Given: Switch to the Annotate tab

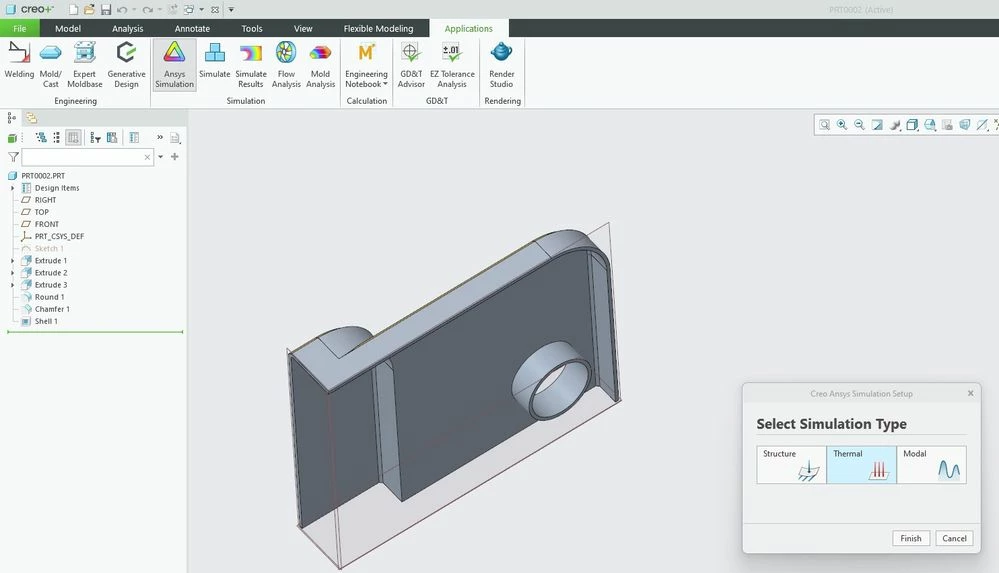Looking at the screenshot, I should pyautogui.click(x=192, y=28).
